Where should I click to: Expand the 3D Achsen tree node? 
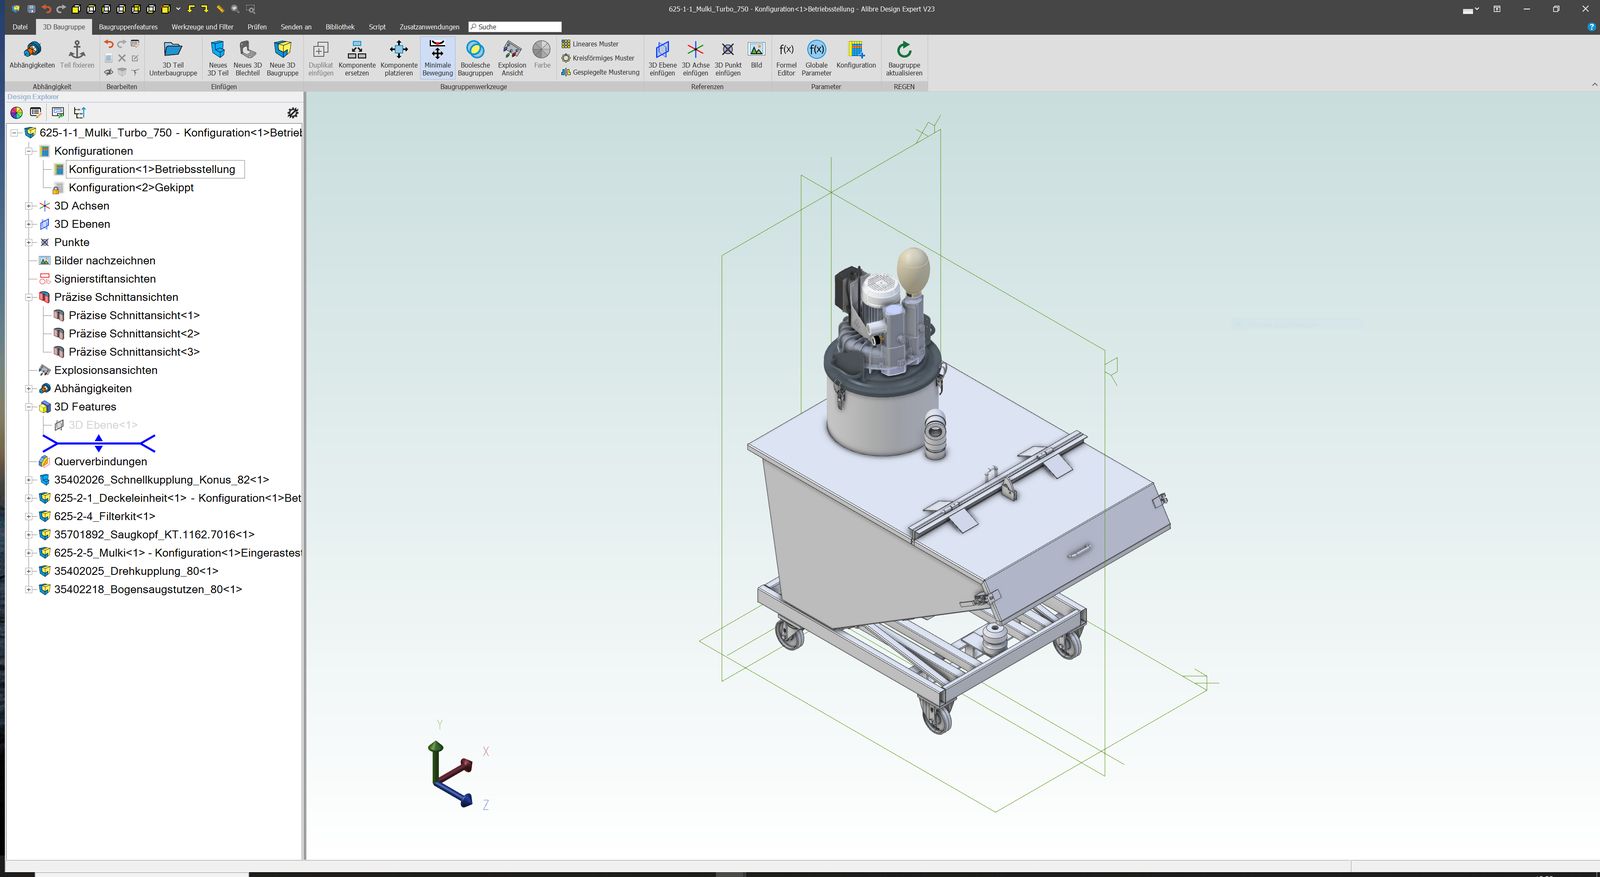pyautogui.click(x=29, y=206)
